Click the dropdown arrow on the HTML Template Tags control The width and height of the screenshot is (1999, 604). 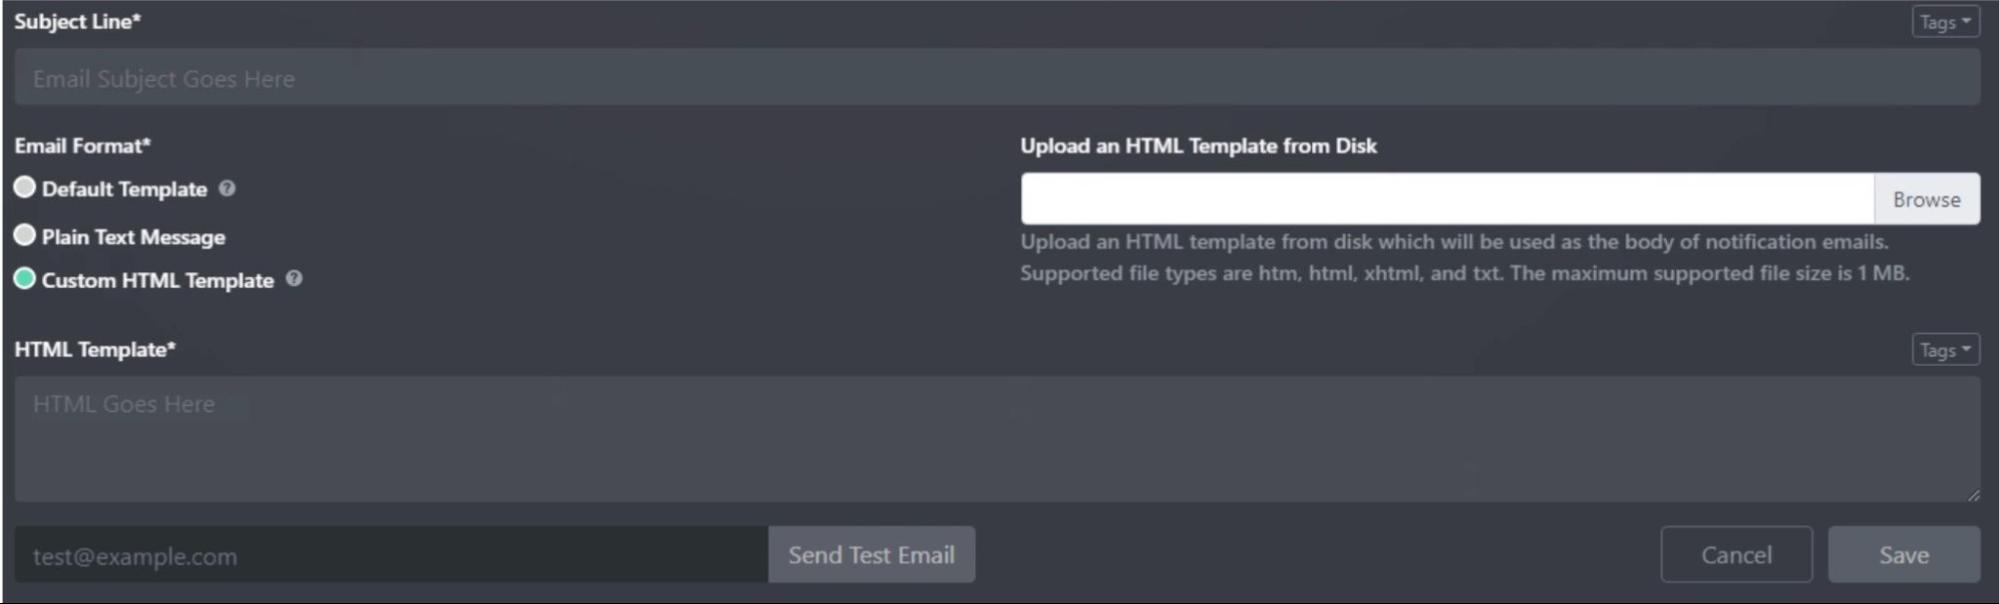coord(1966,349)
